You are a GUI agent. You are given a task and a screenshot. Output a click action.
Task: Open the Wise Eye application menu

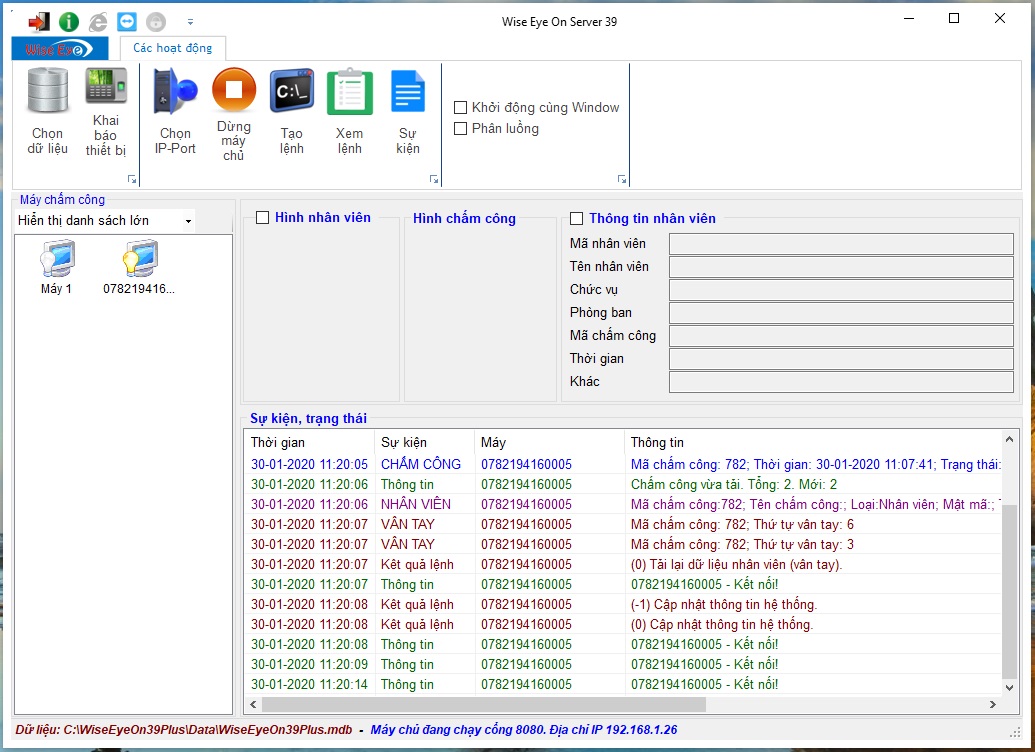tap(59, 49)
